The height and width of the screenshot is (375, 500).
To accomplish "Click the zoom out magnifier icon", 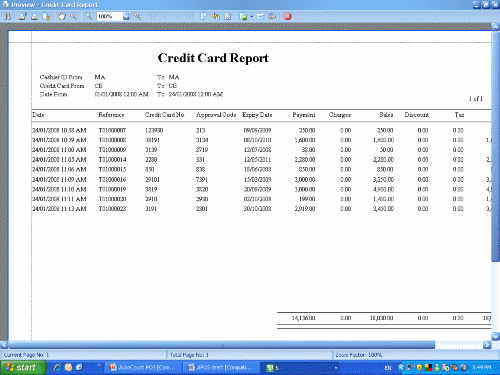I will [89, 16].
